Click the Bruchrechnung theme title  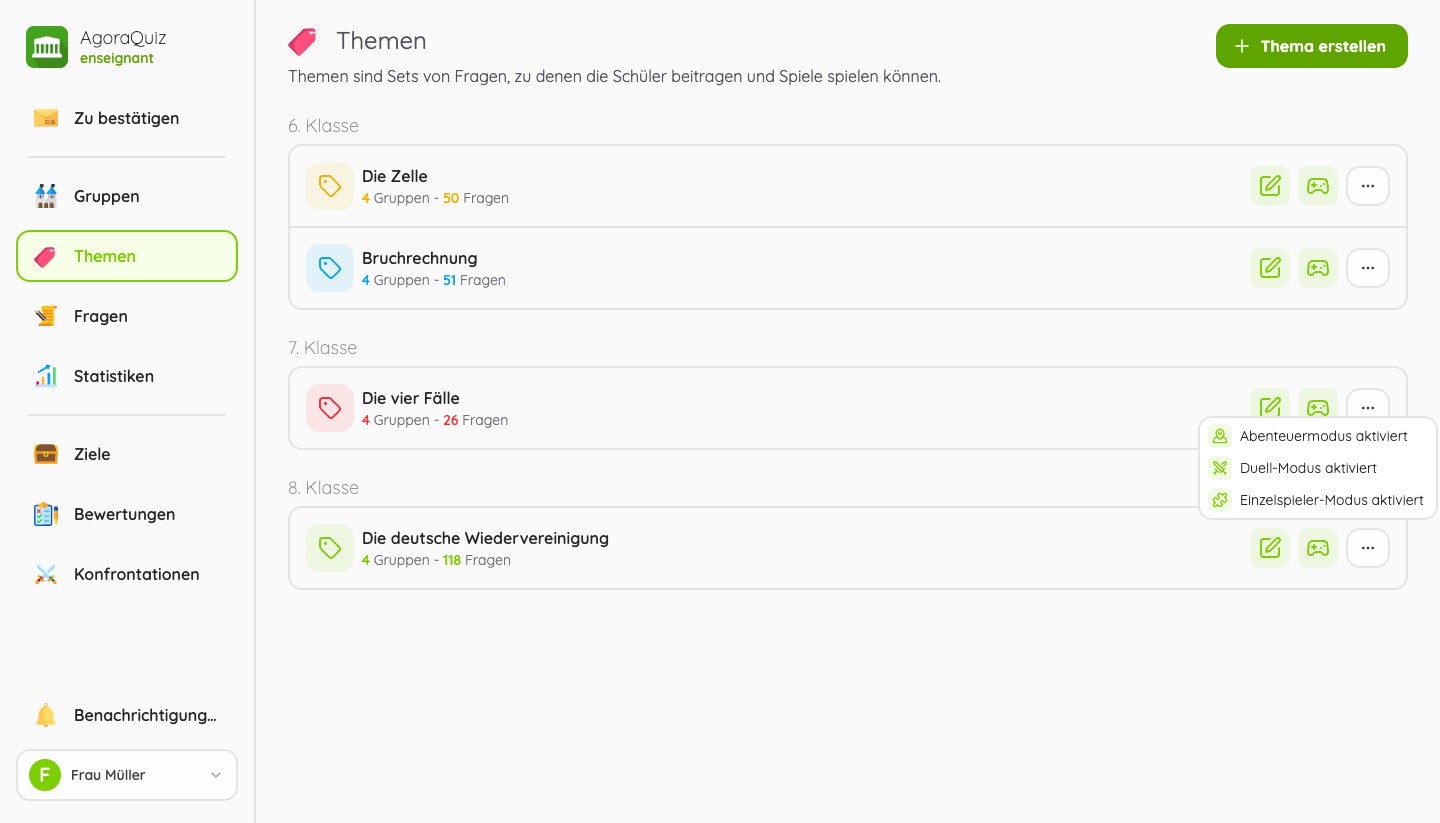[420, 258]
